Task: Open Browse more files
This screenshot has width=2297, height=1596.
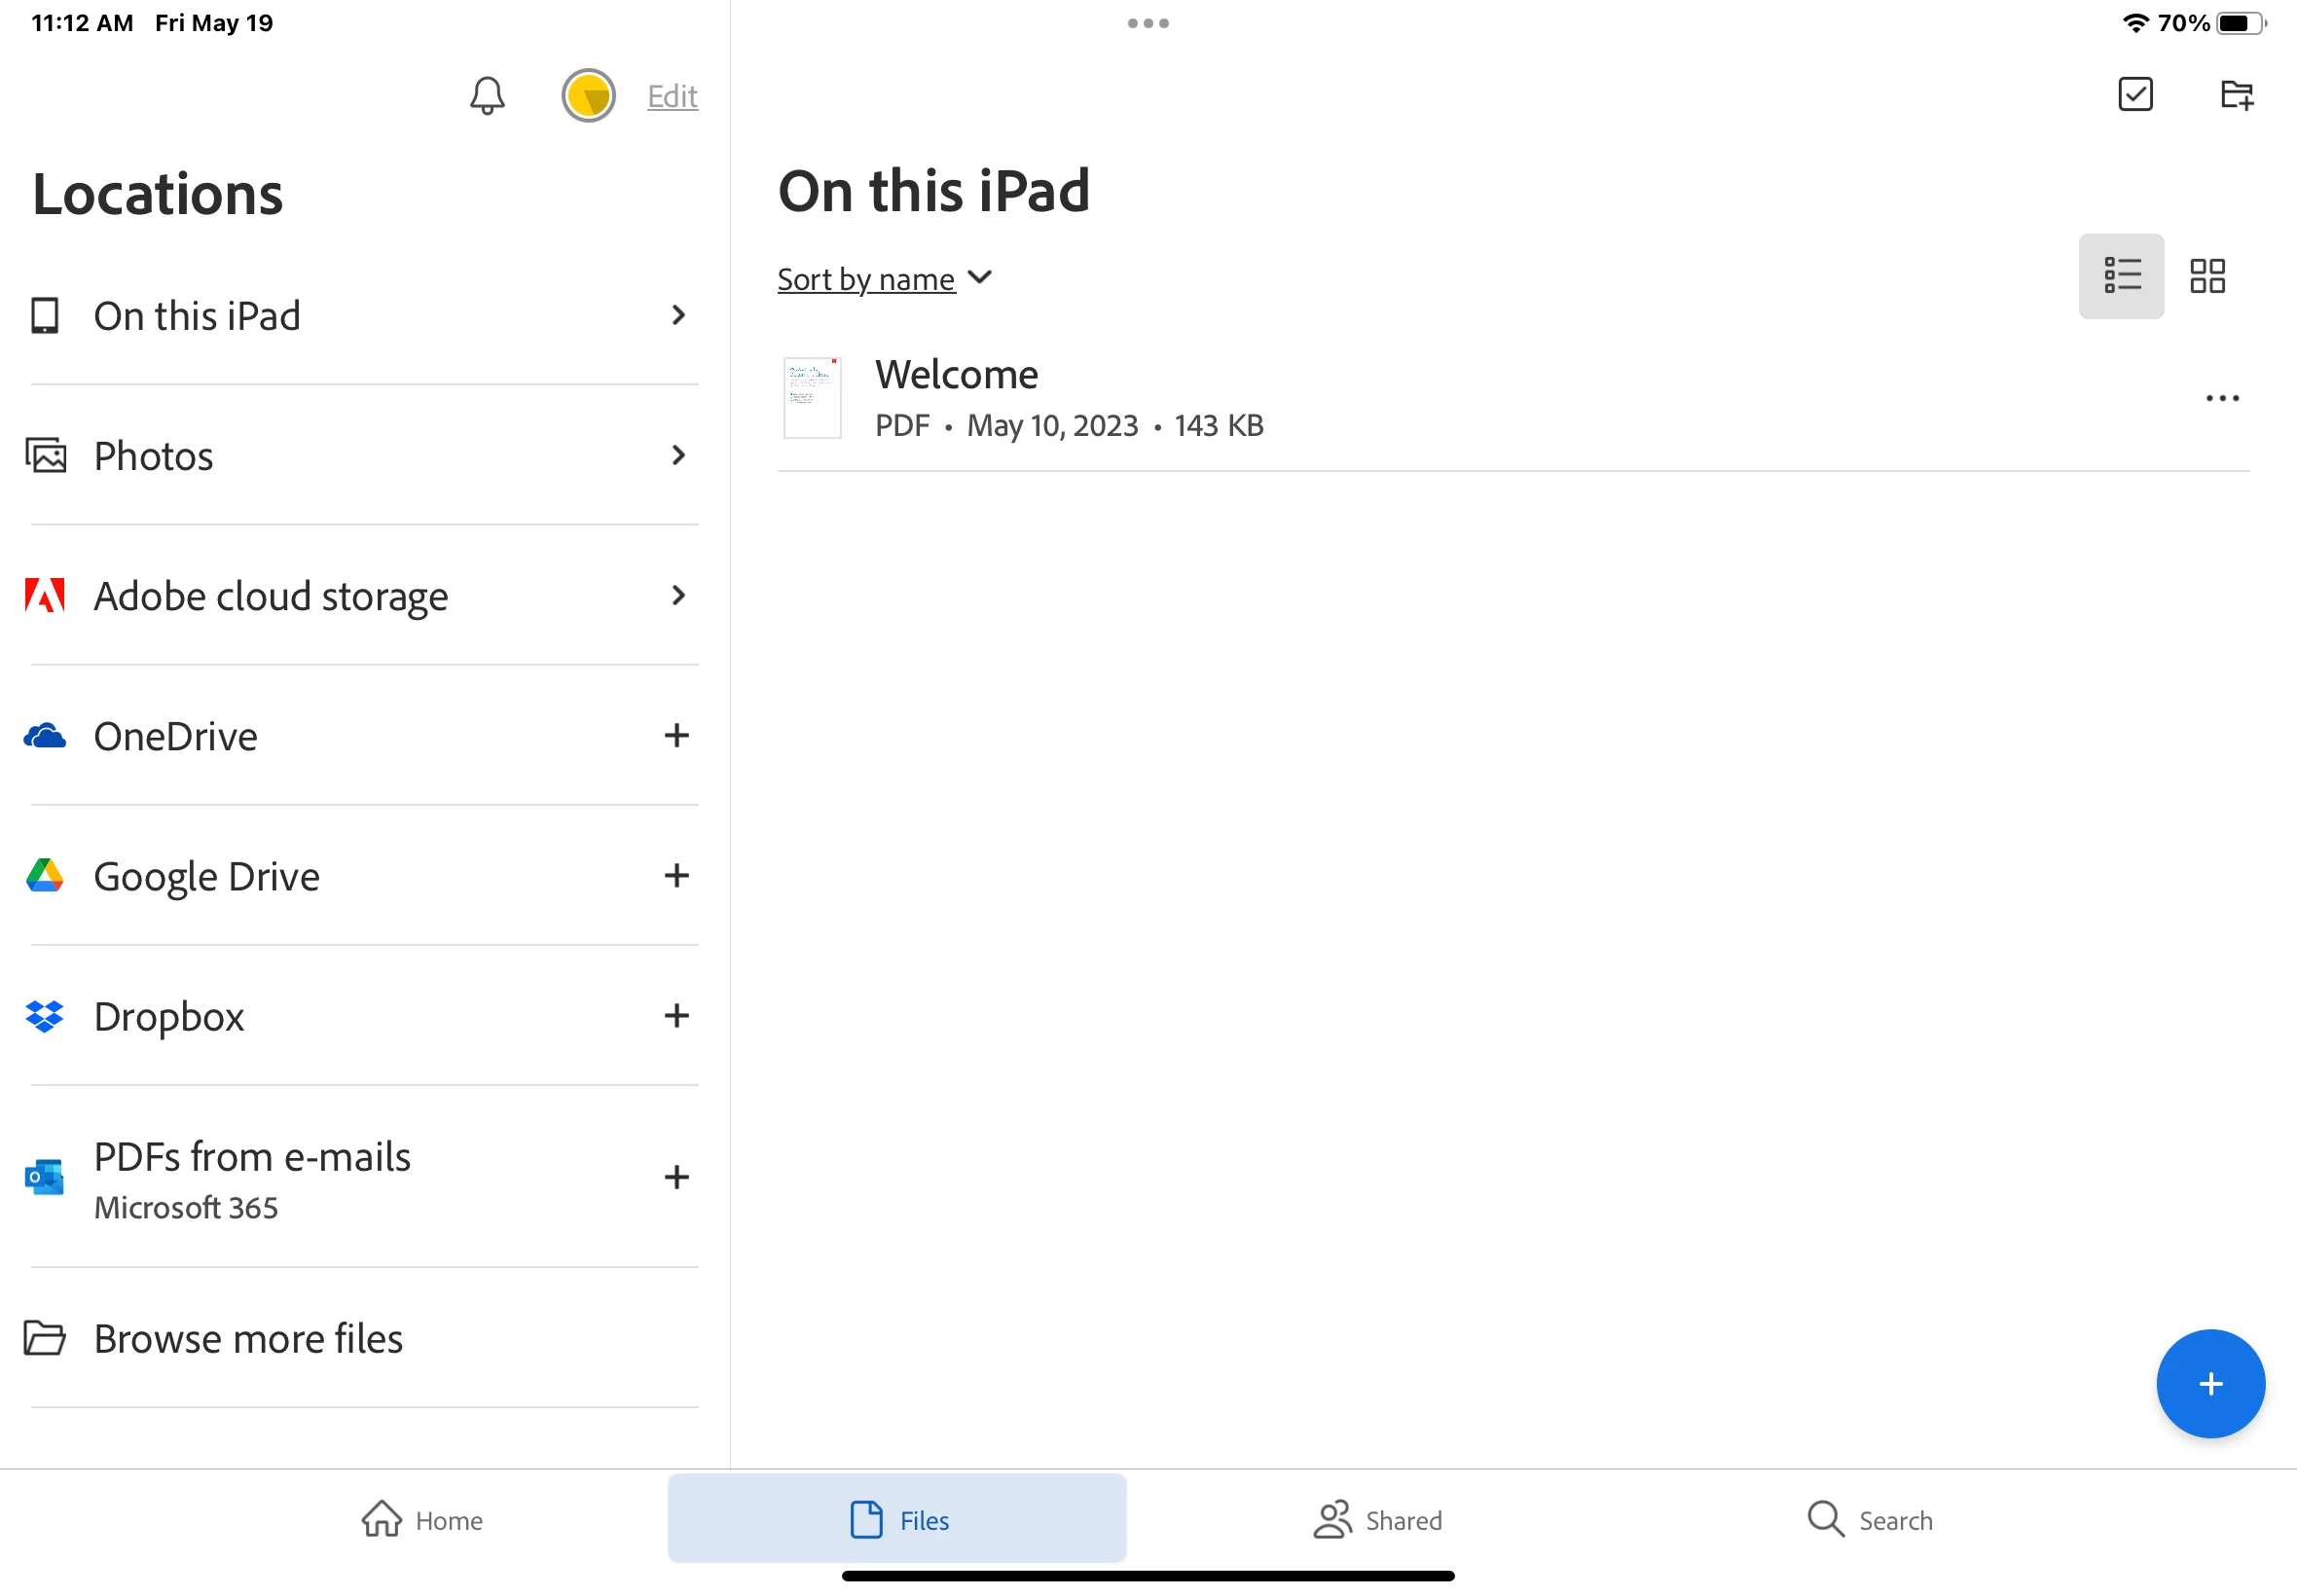Action: [248, 1338]
